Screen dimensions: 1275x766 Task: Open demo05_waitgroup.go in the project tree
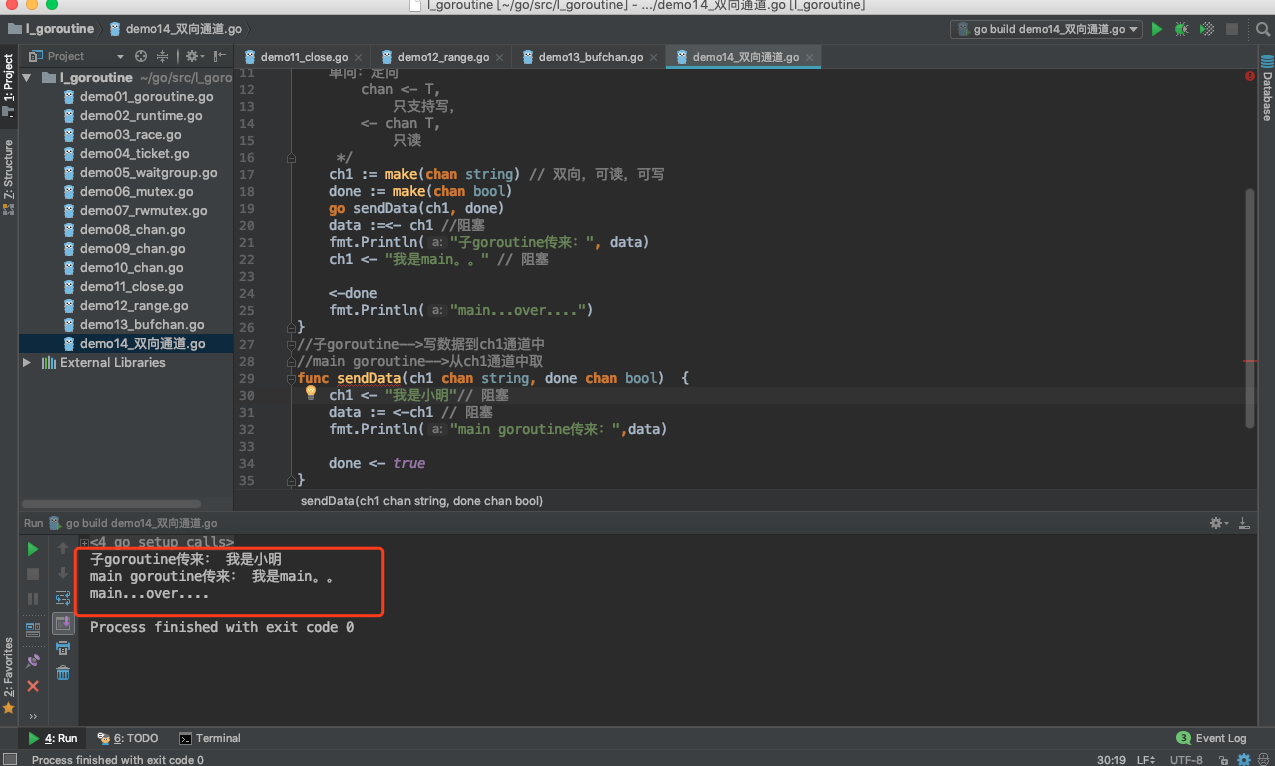tap(148, 173)
